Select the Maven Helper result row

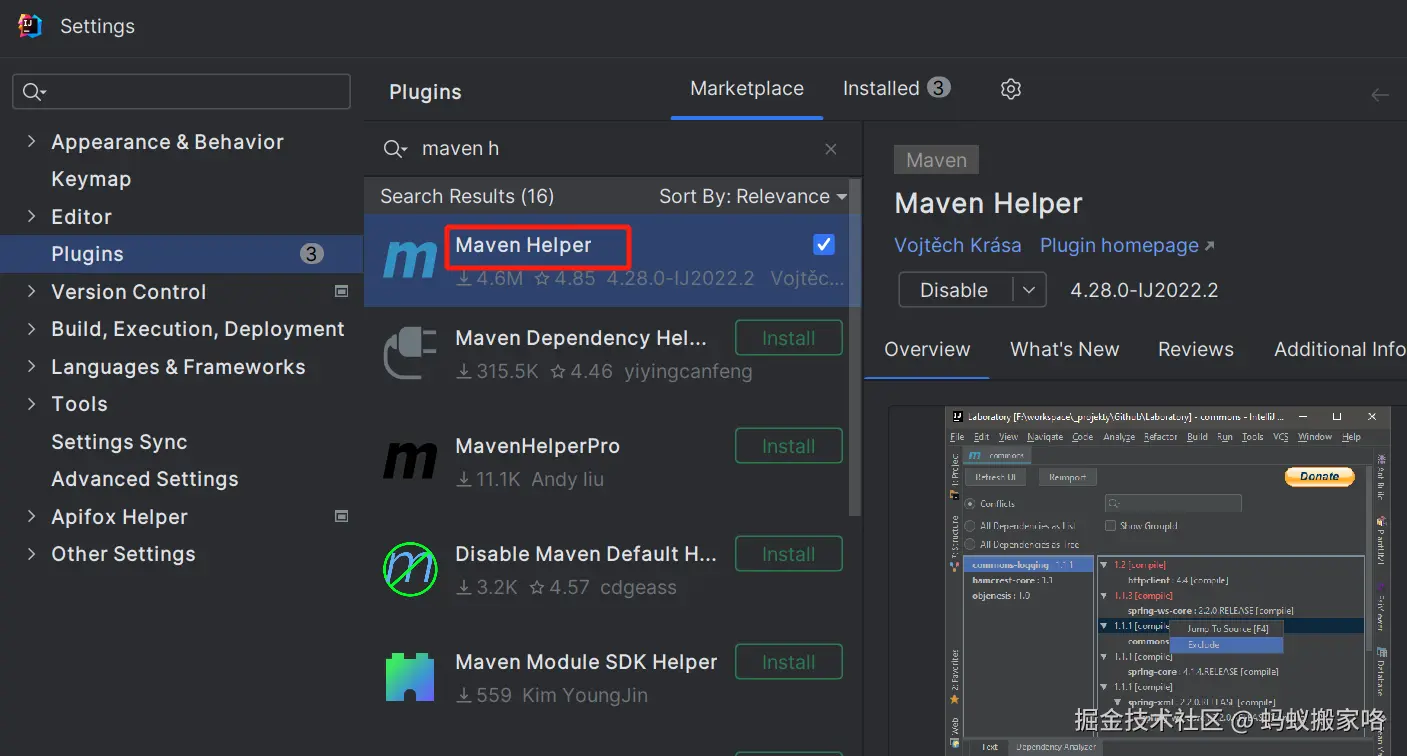(612, 260)
